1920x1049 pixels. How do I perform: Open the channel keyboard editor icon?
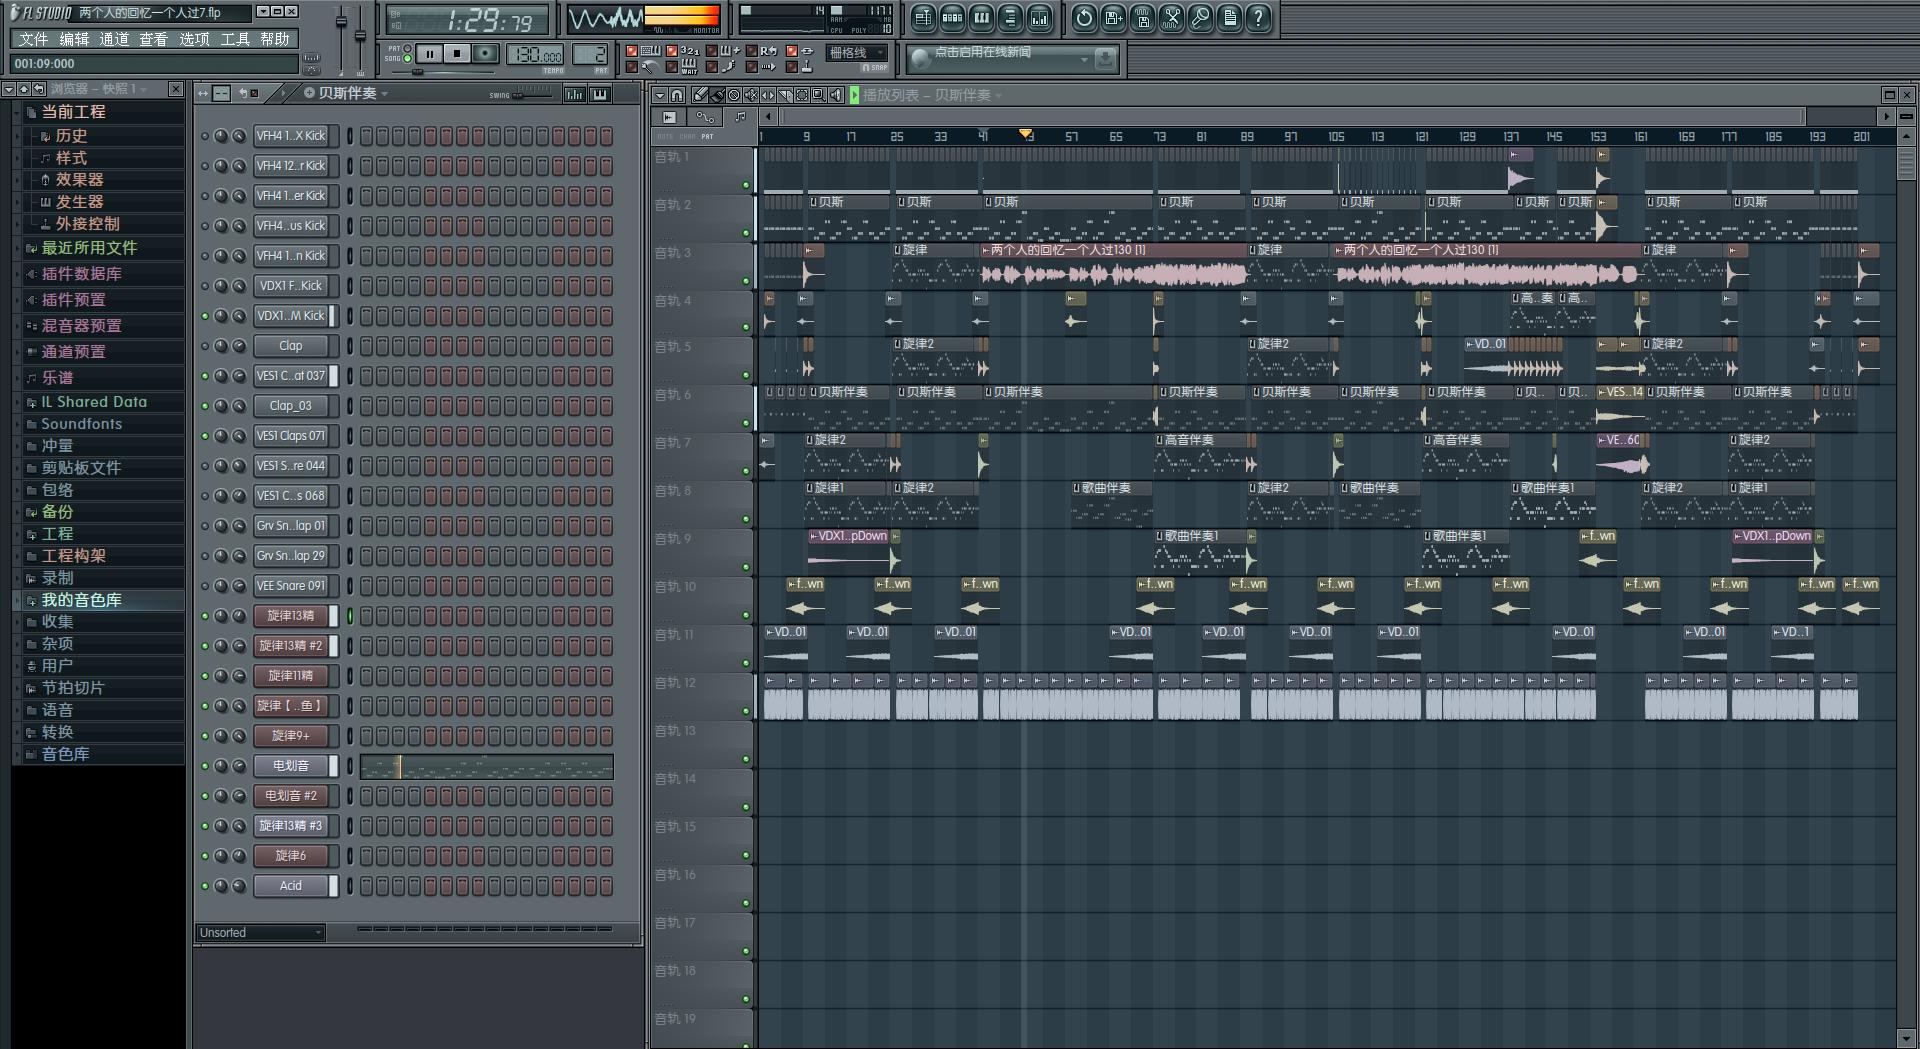pyautogui.click(x=600, y=94)
